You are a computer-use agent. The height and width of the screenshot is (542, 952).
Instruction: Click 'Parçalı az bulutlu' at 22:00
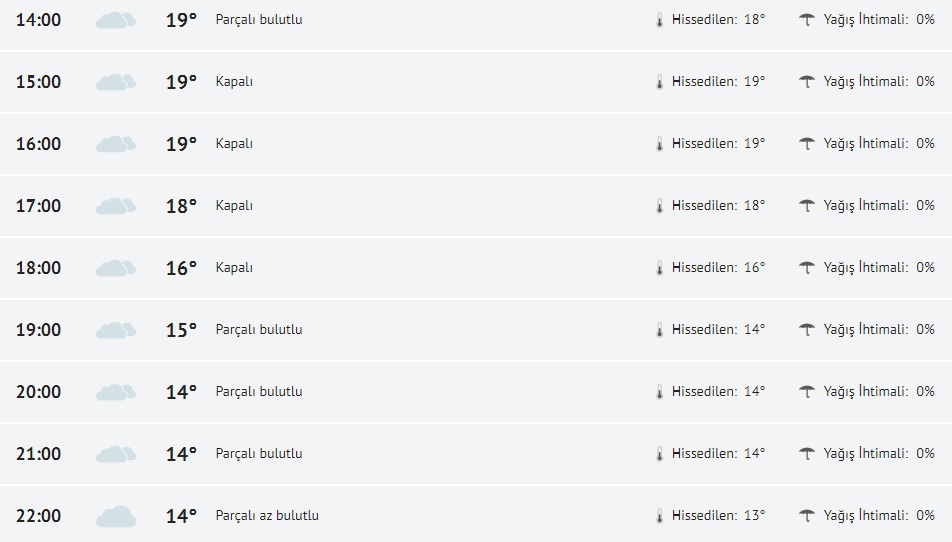(267, 516)
